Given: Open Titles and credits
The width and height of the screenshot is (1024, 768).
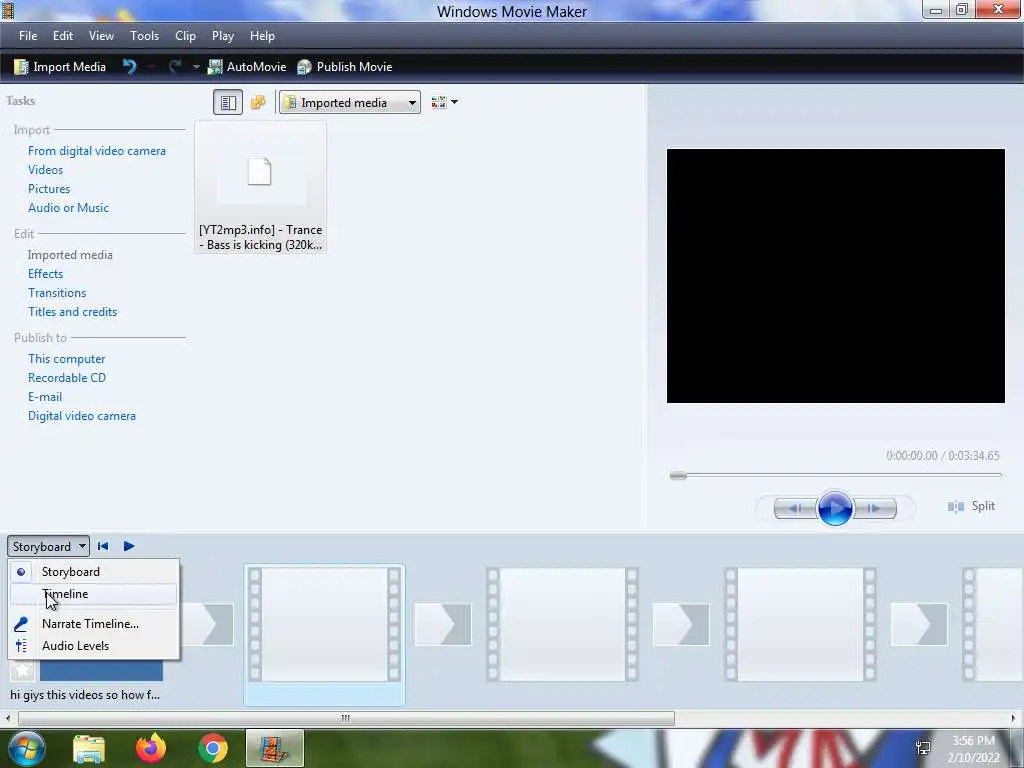Looking at the screenshot, I should [72, 312].
